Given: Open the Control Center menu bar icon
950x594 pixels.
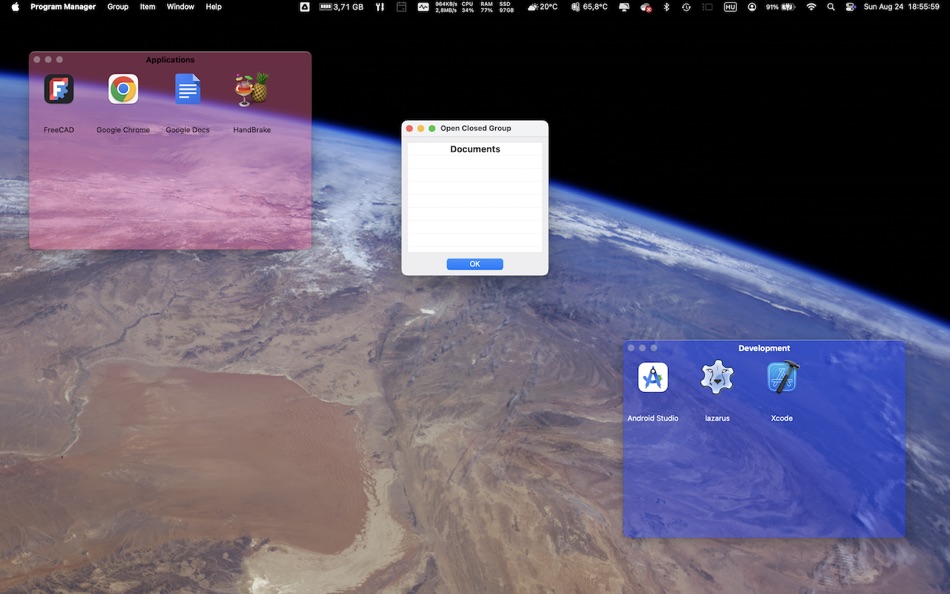Looking at the screenshot, I should point(851,7).
